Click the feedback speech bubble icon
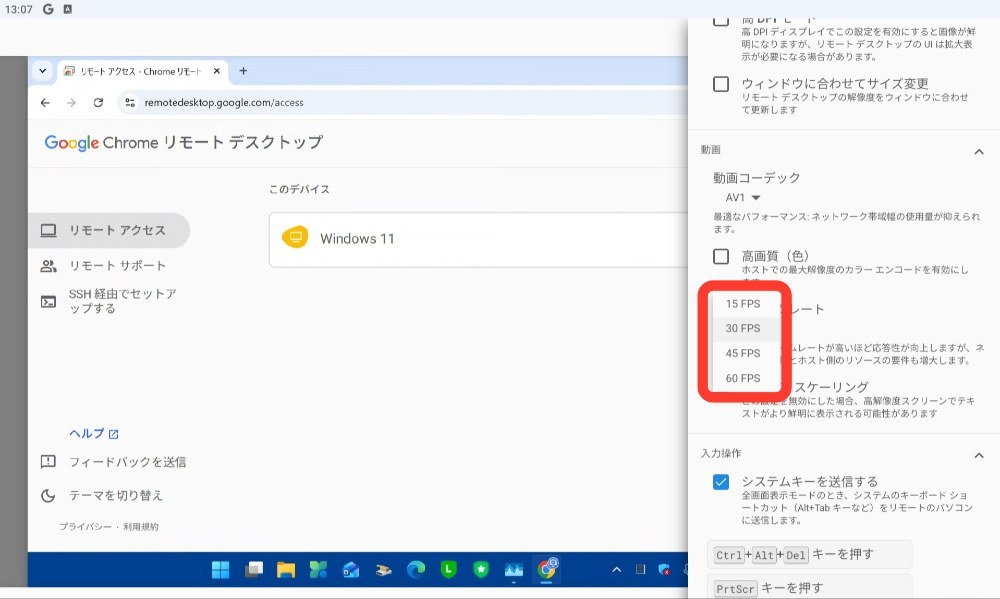1000x599 pixels. [48, 462]
